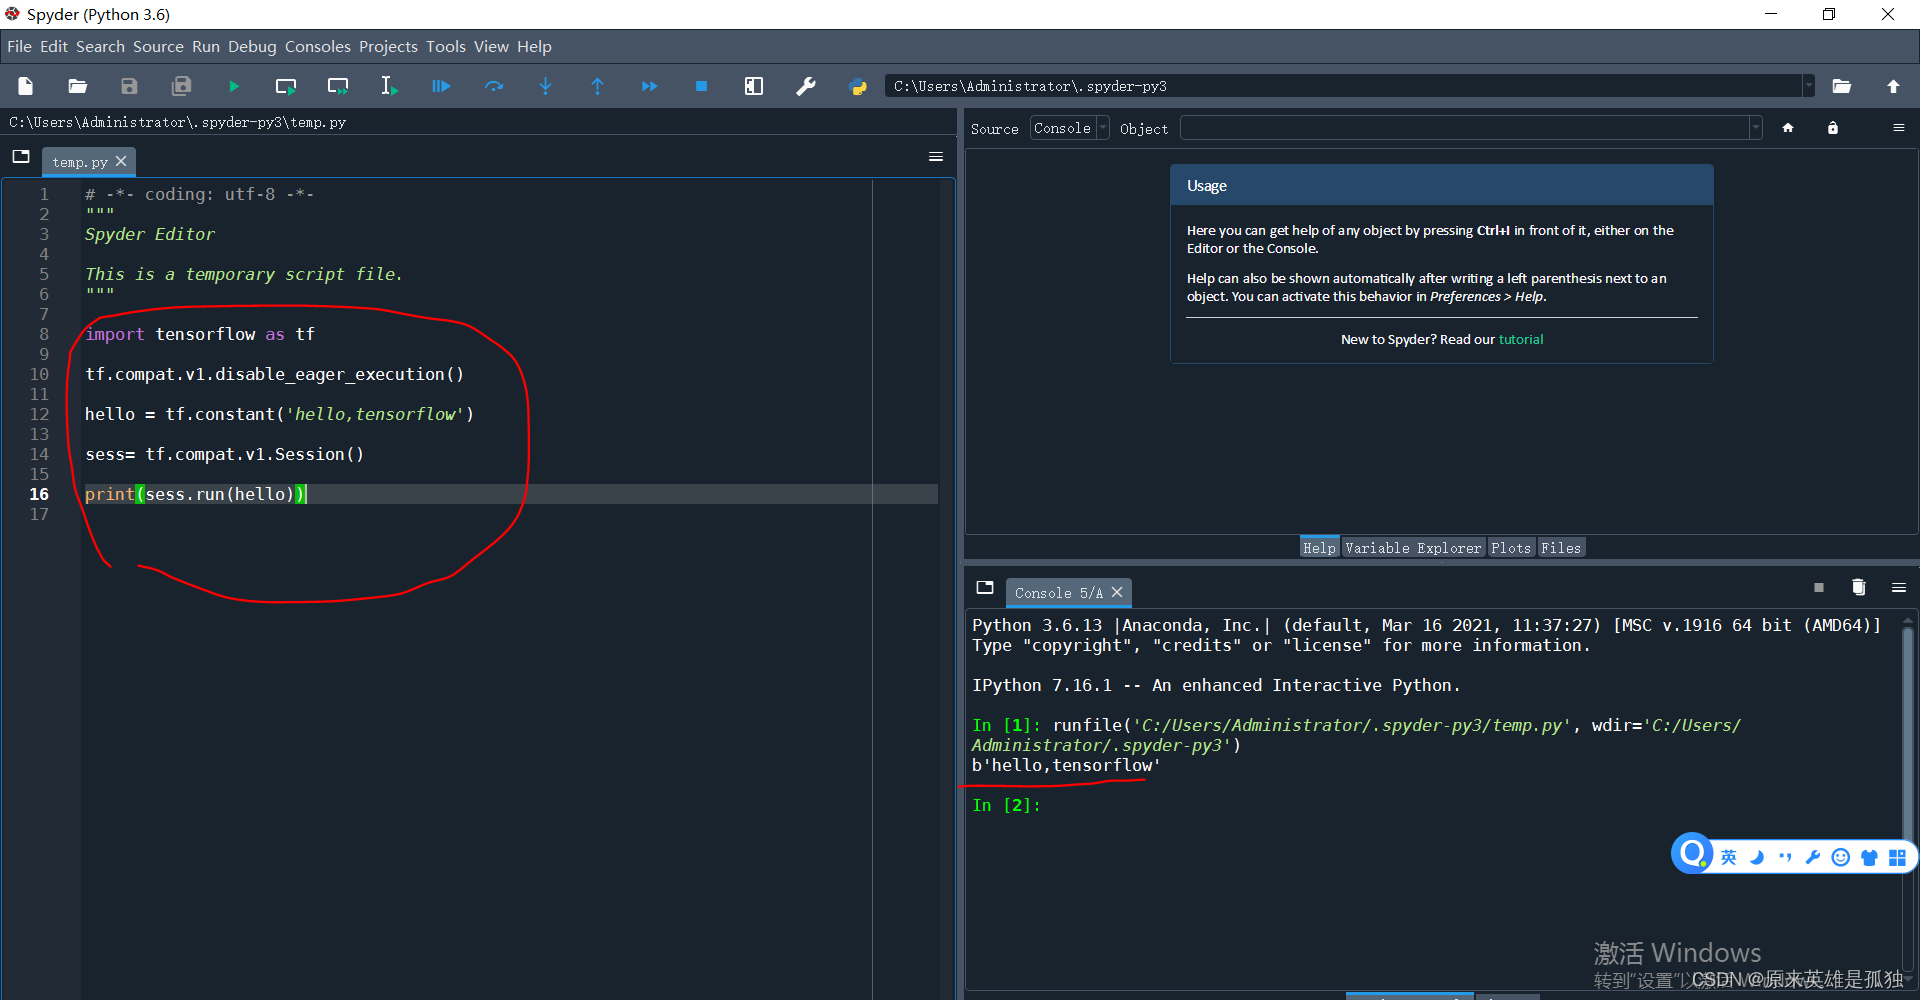Viewport: 1920px width, 1000px height.
Task: Create a new file with the toolbar icon
Action: click(26, 86)
